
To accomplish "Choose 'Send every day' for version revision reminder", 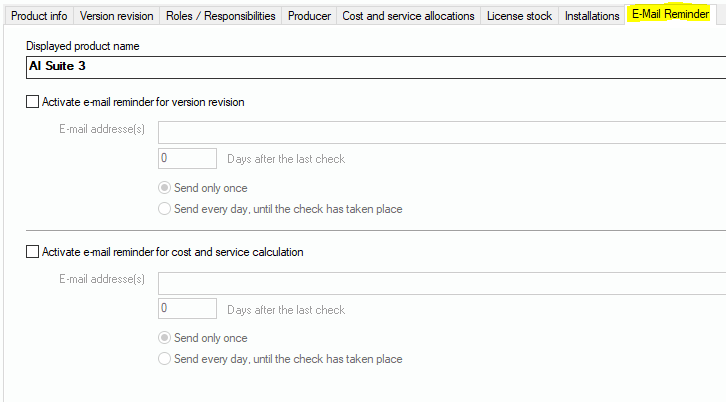I will pyautogui.click(x=165, y=209).
